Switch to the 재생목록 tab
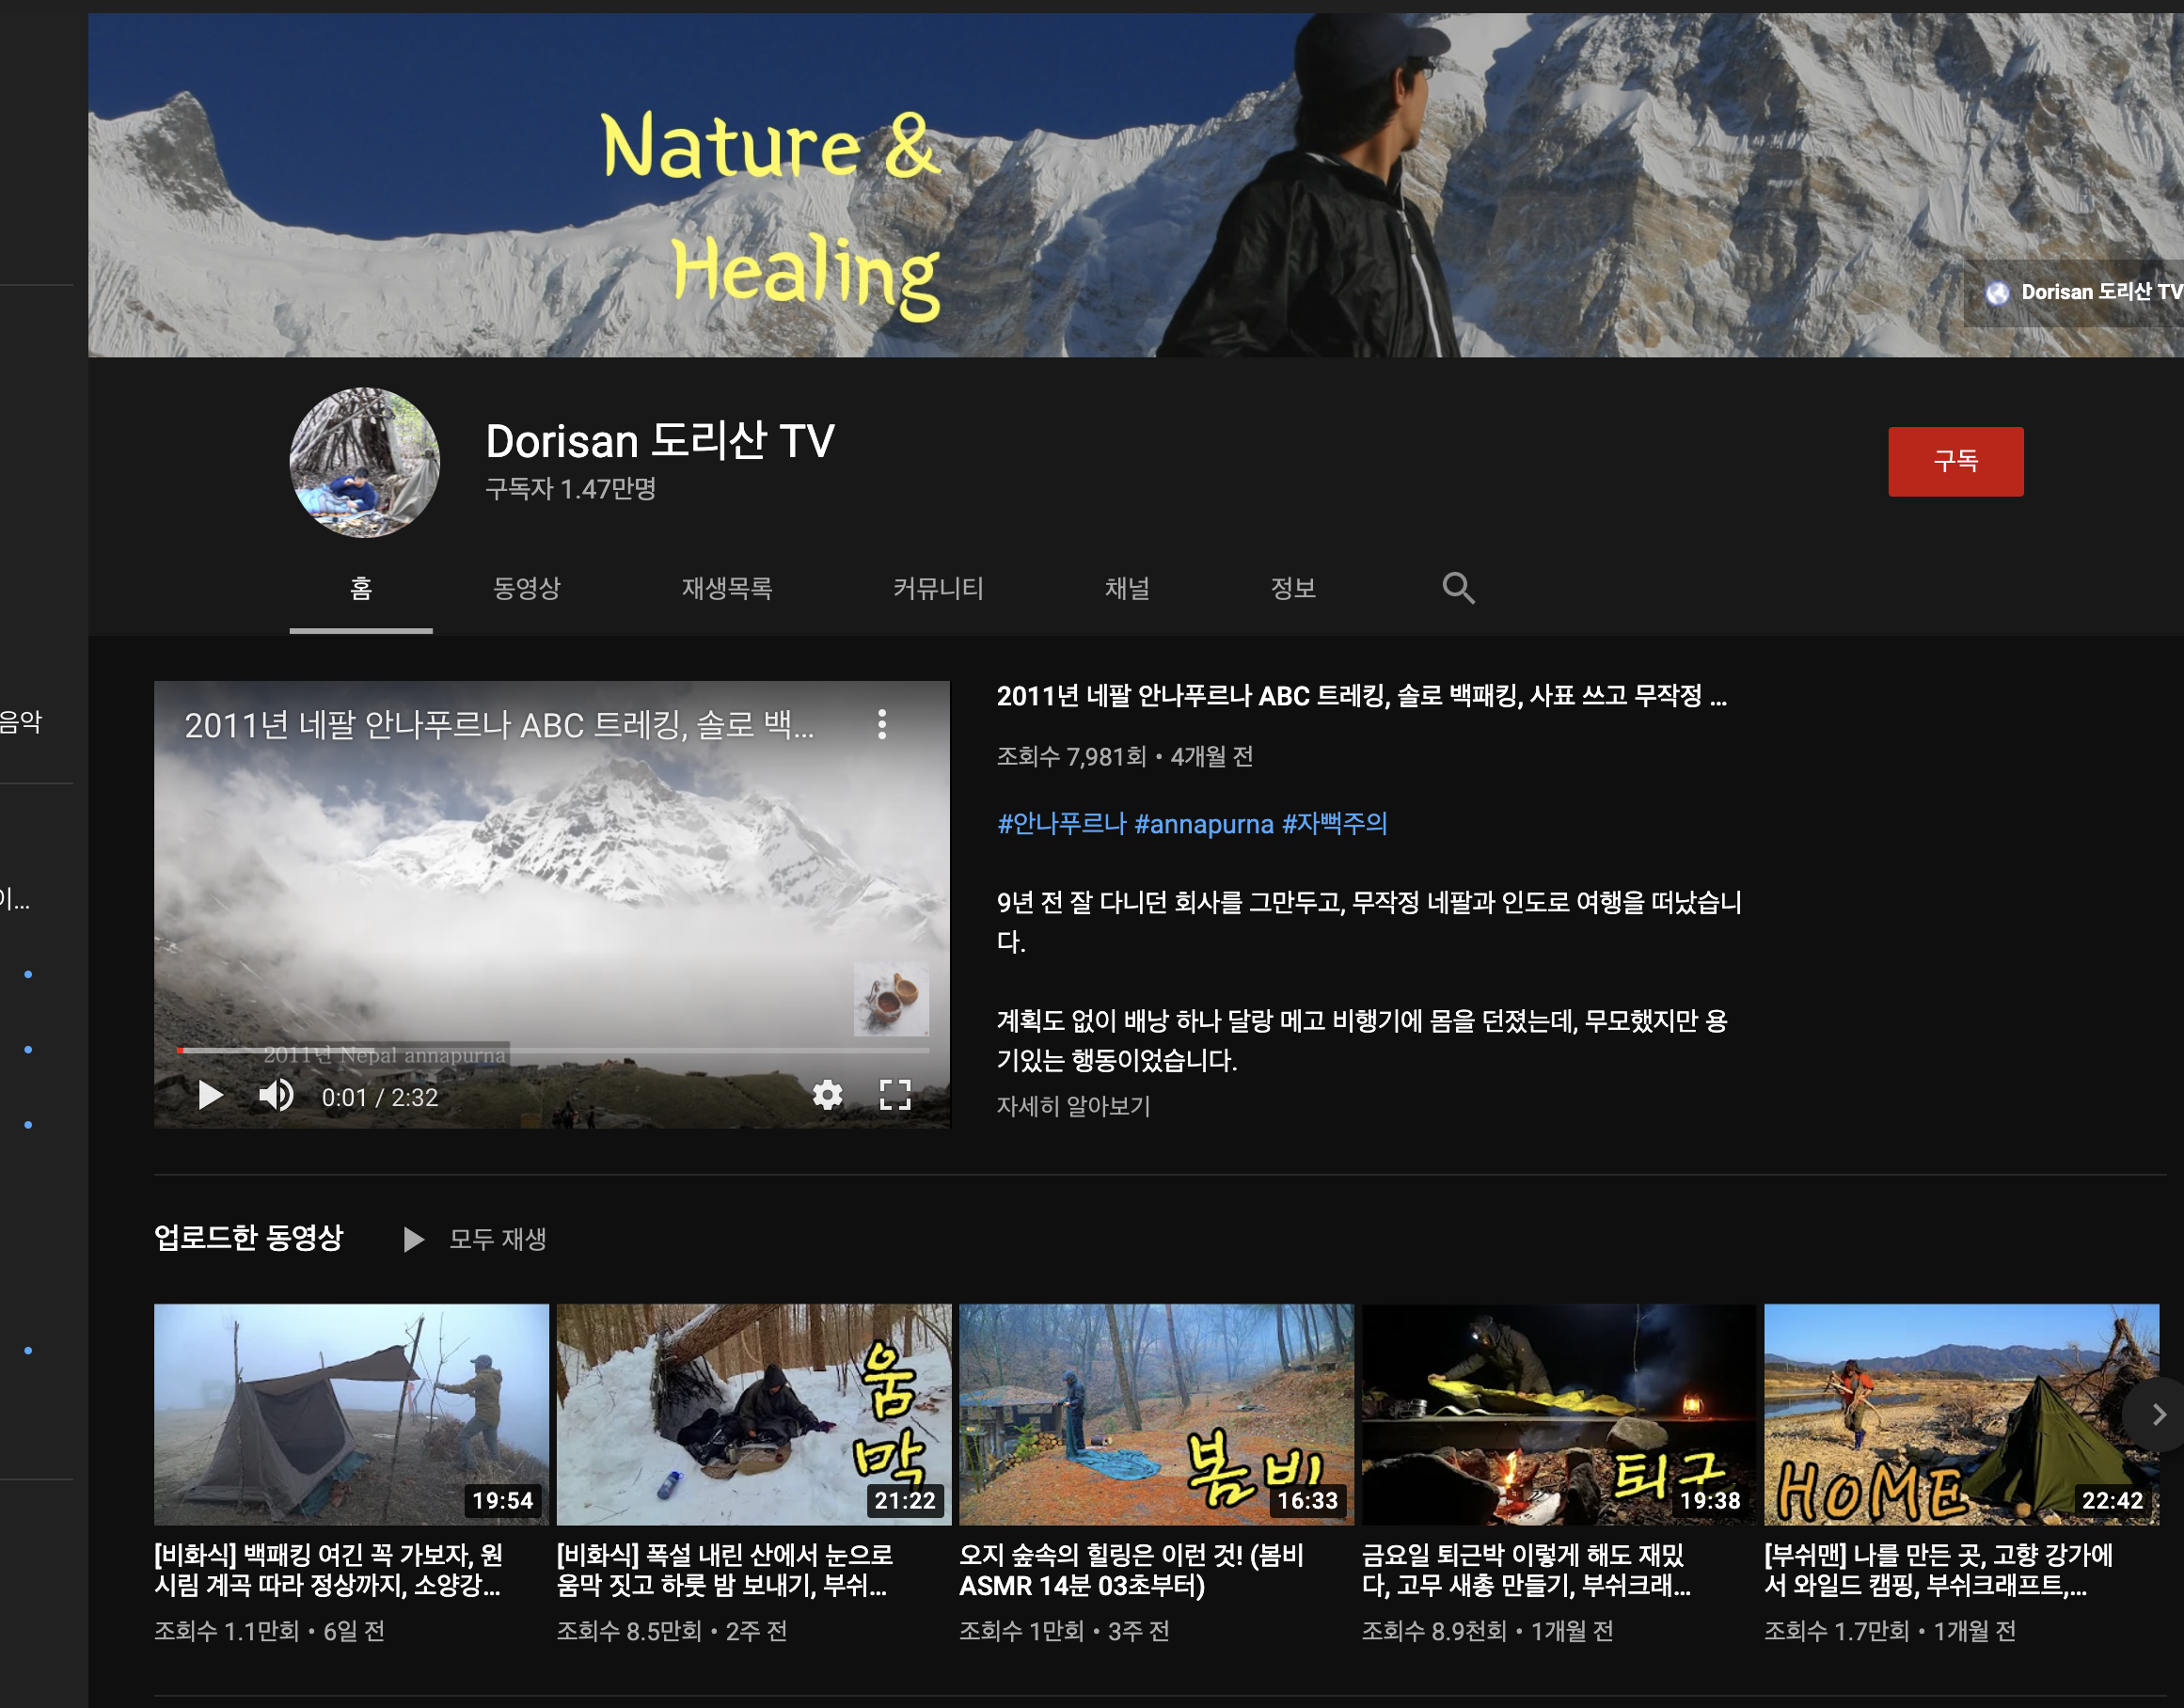The width and height of the screenshot is (2184, 1708). tap(727, 589)
